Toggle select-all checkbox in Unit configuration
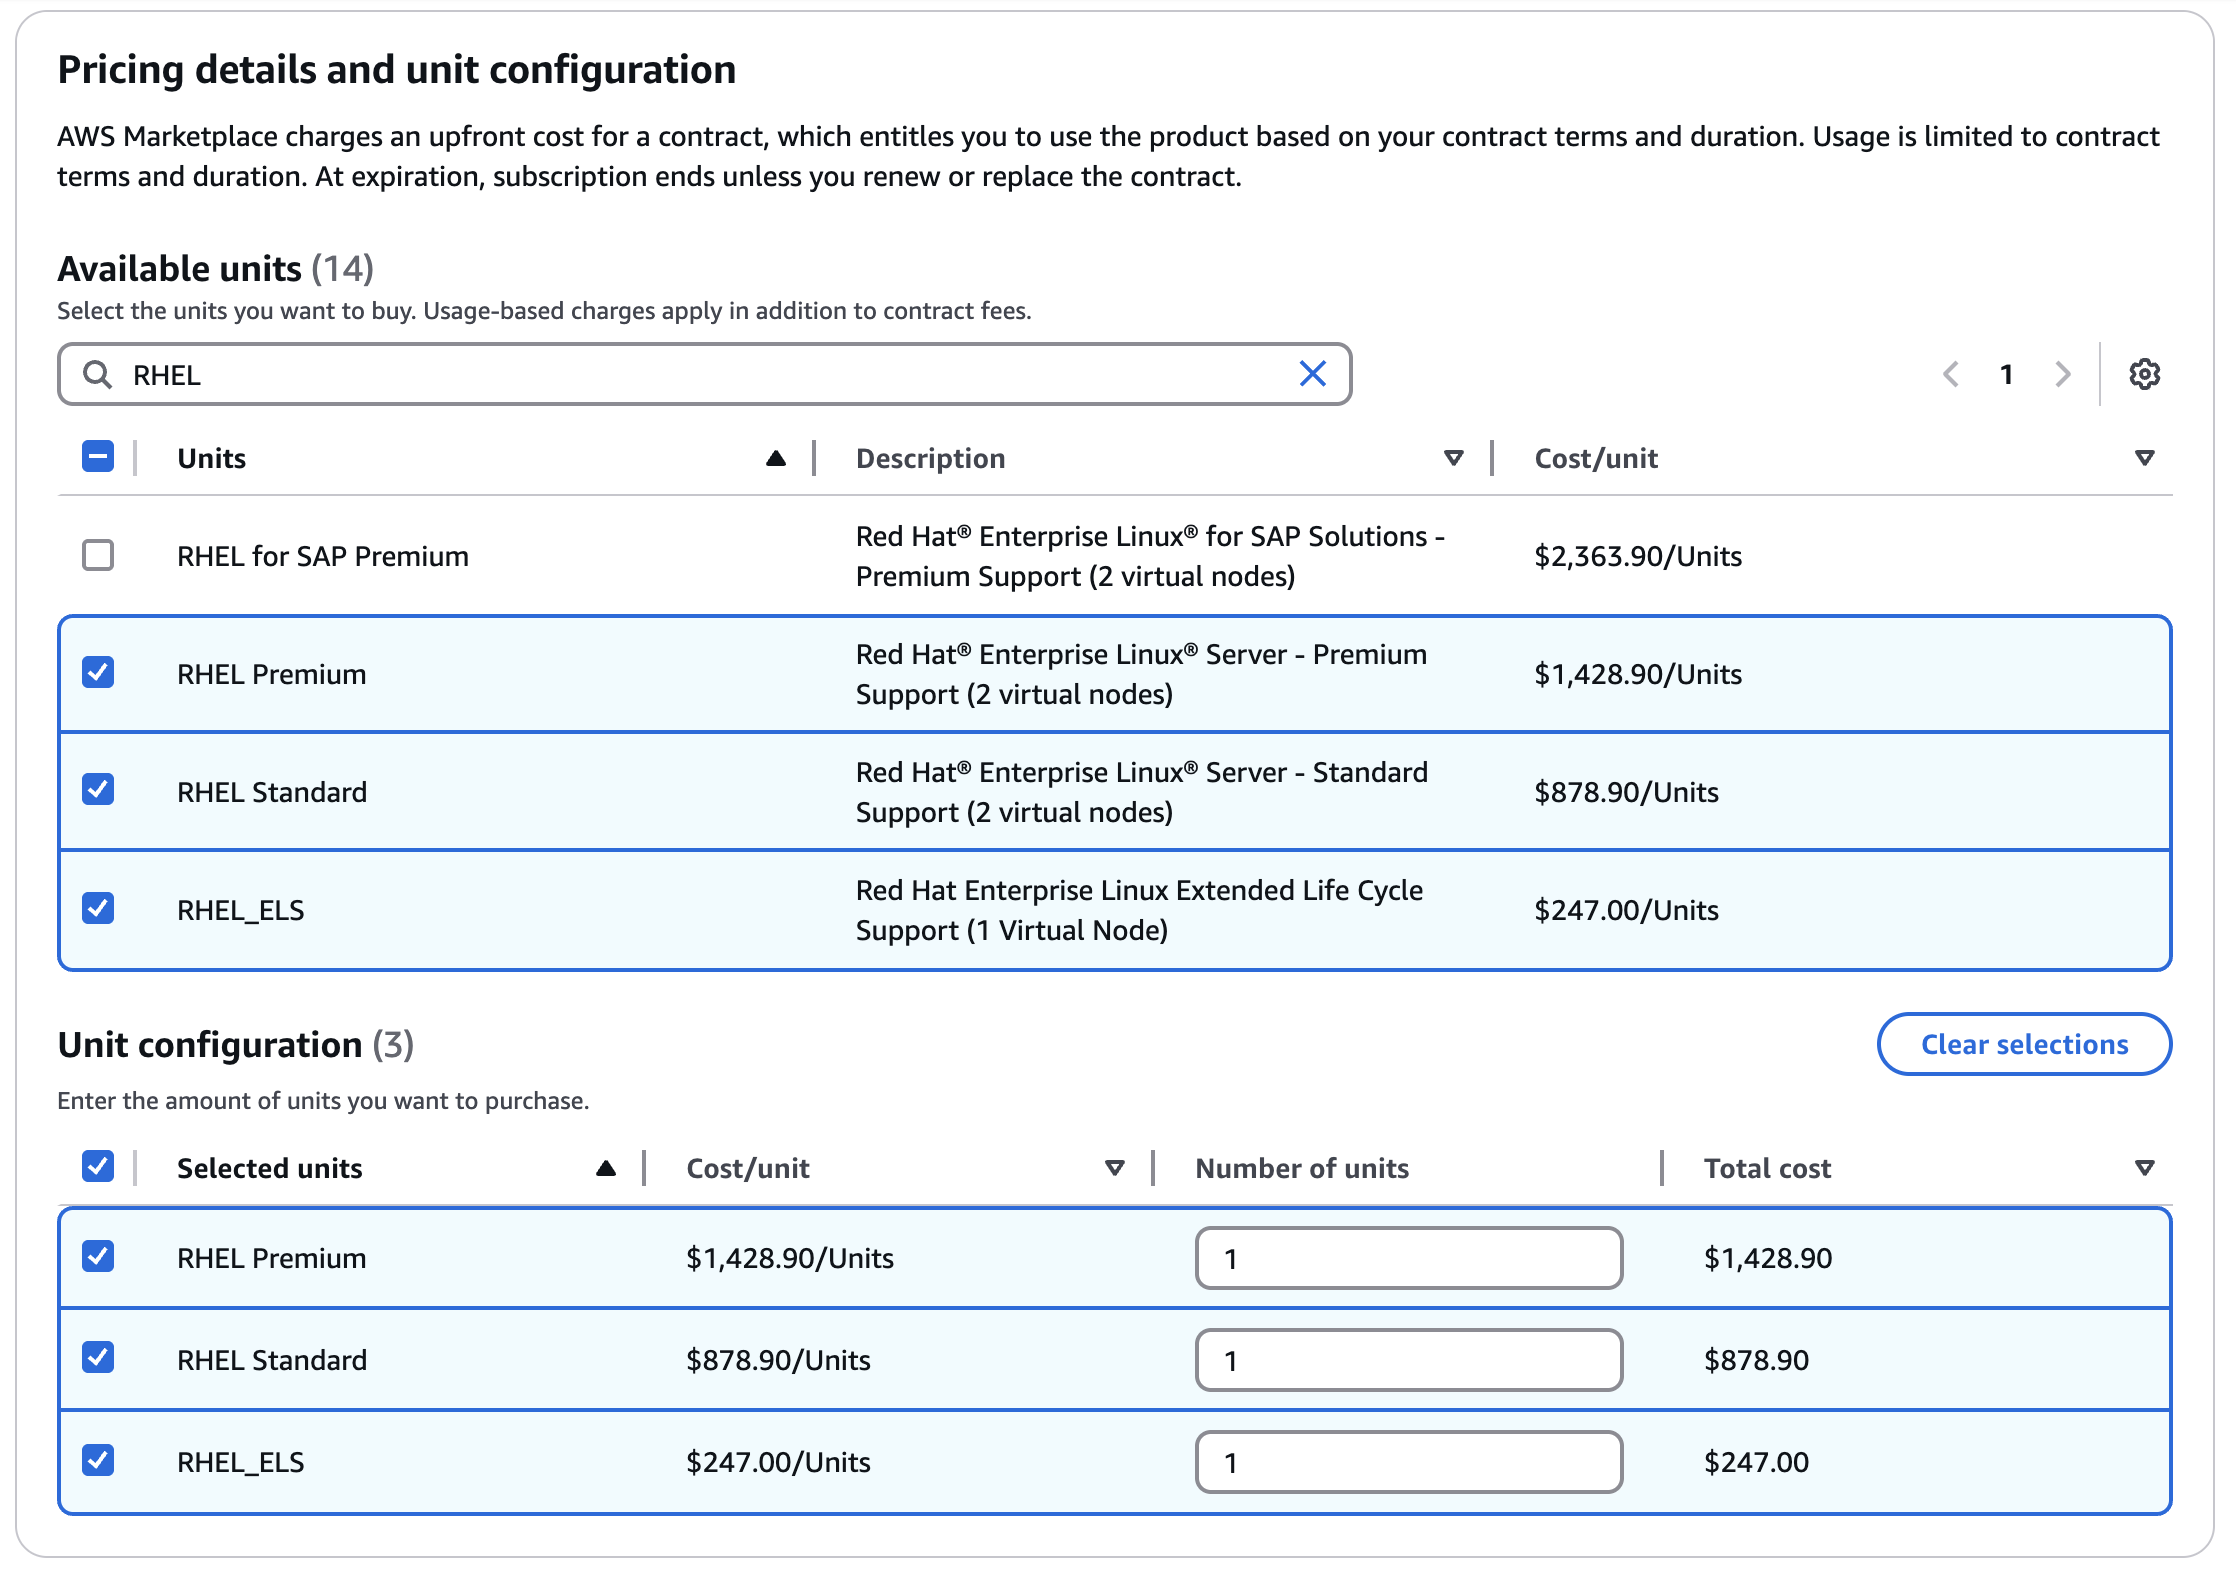The width and height of the screenshot is (2236, 1582). coord(98,1166)
